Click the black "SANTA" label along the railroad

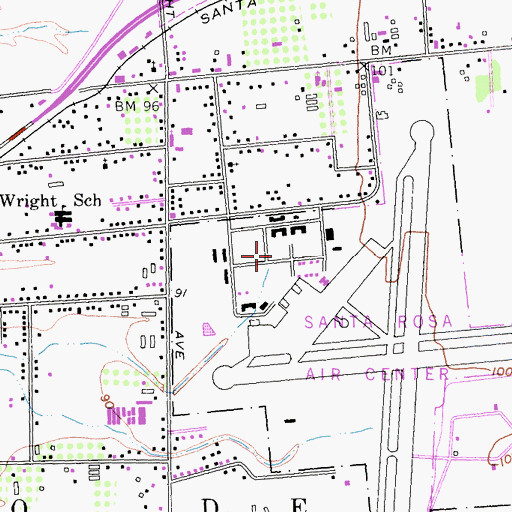(229, 12)
